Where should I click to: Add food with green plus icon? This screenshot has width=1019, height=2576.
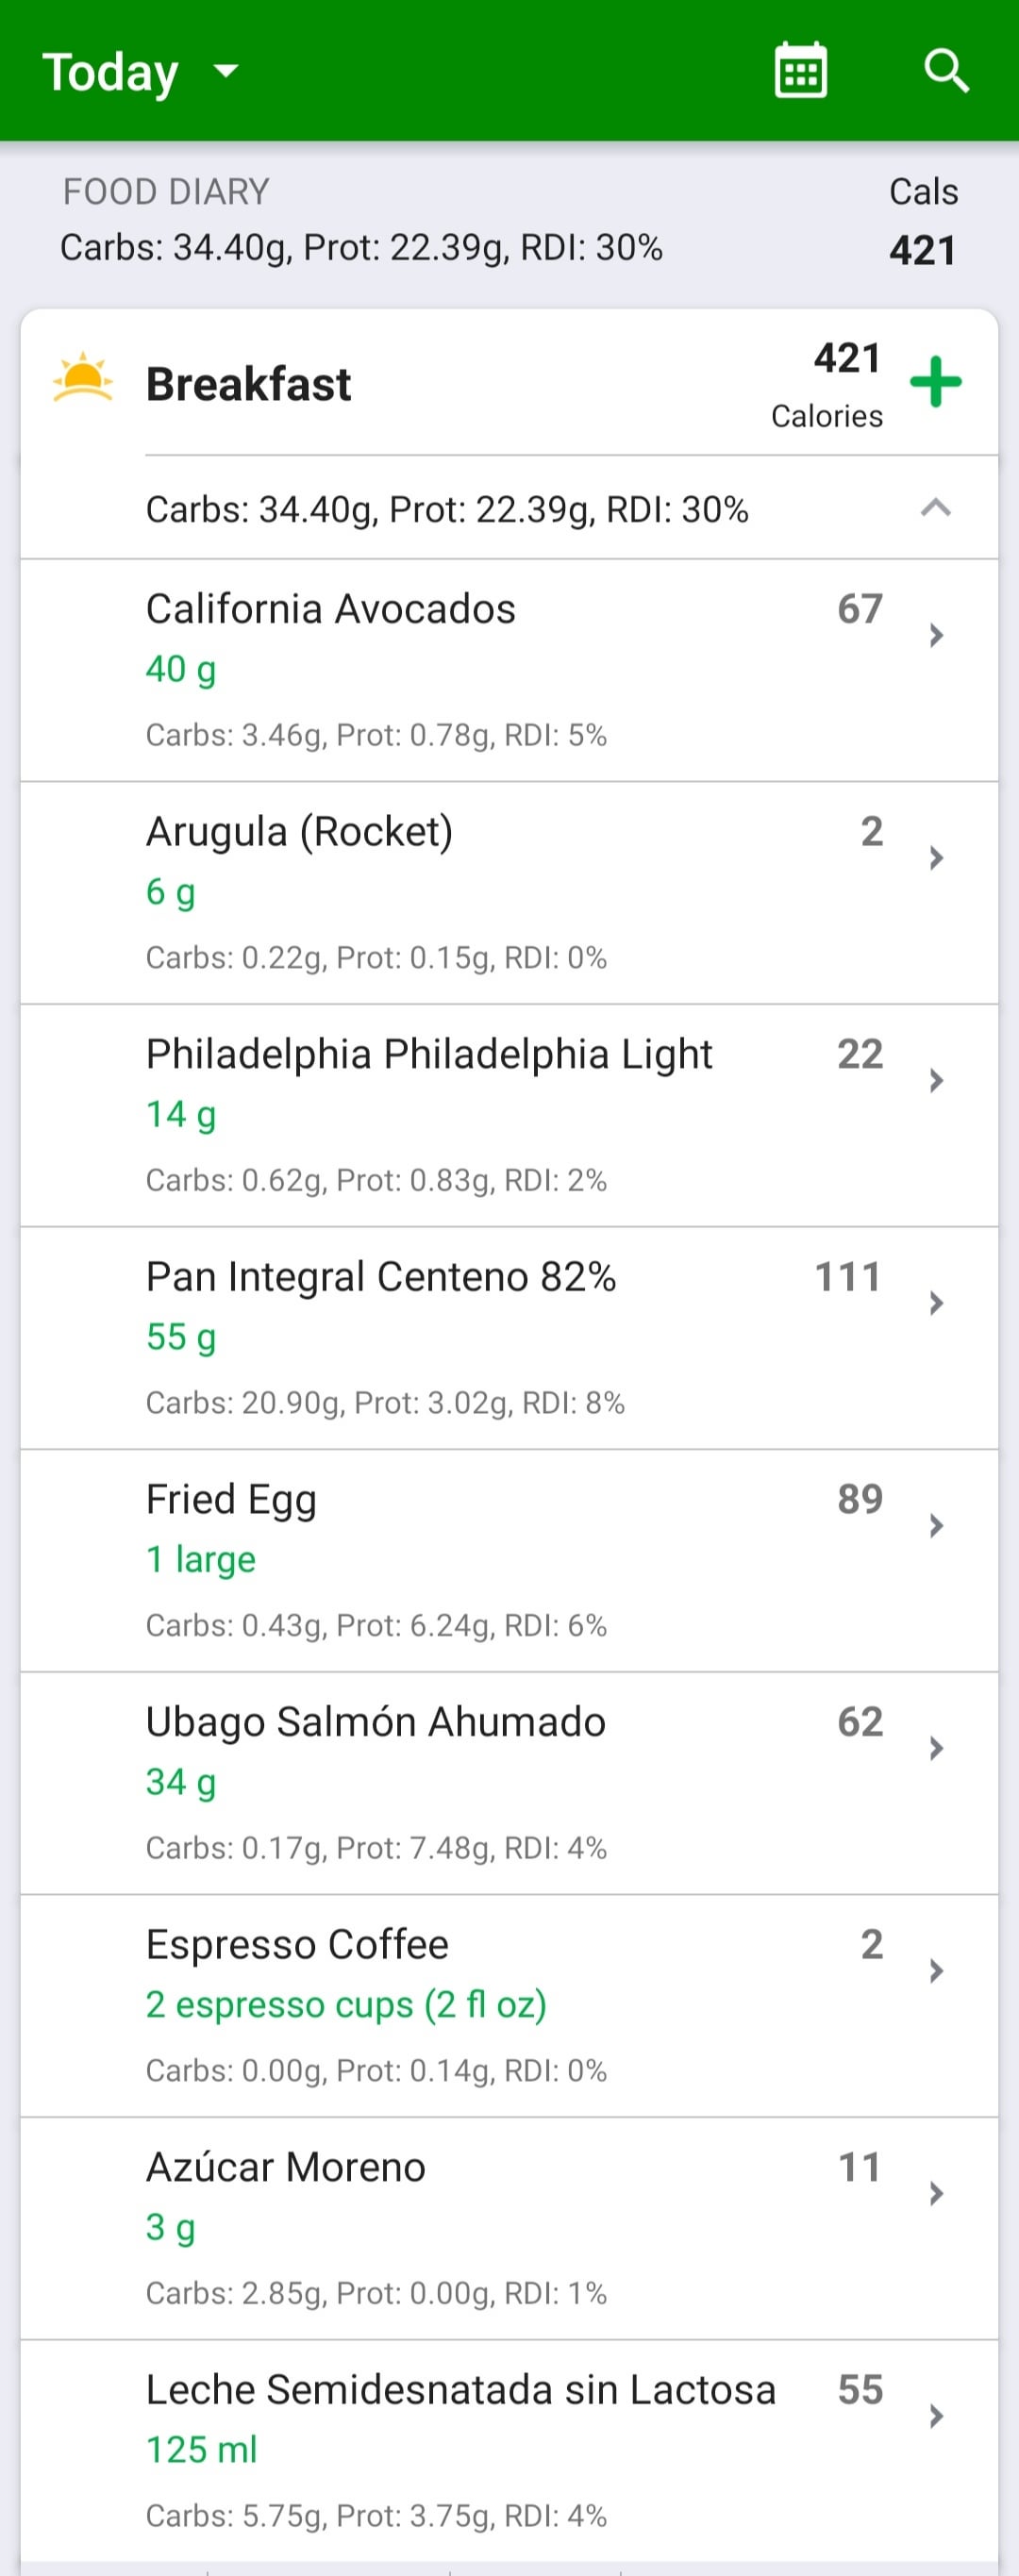point(935,382)
